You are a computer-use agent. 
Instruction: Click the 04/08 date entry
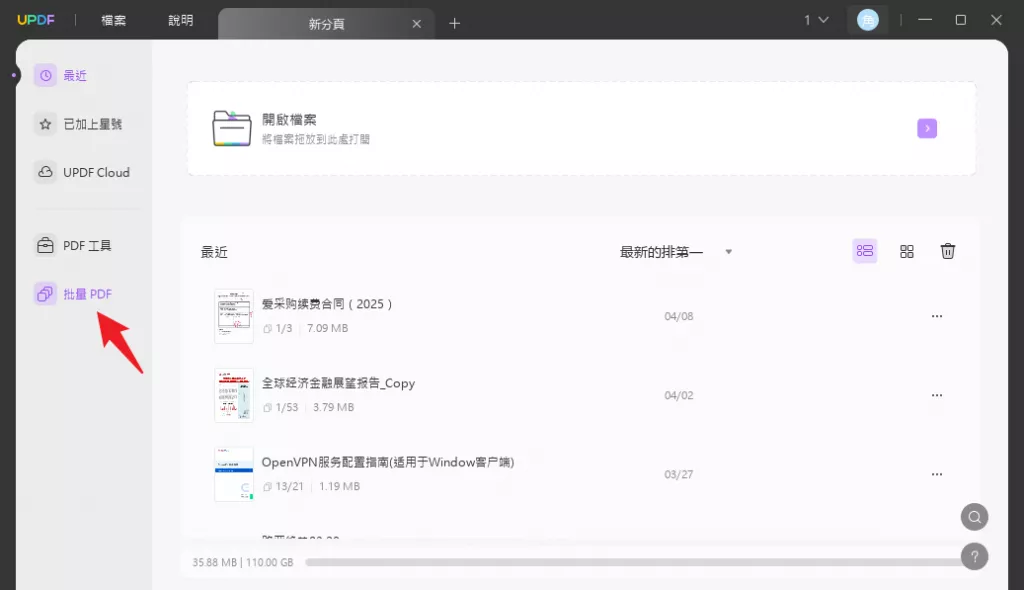point(679,316)
